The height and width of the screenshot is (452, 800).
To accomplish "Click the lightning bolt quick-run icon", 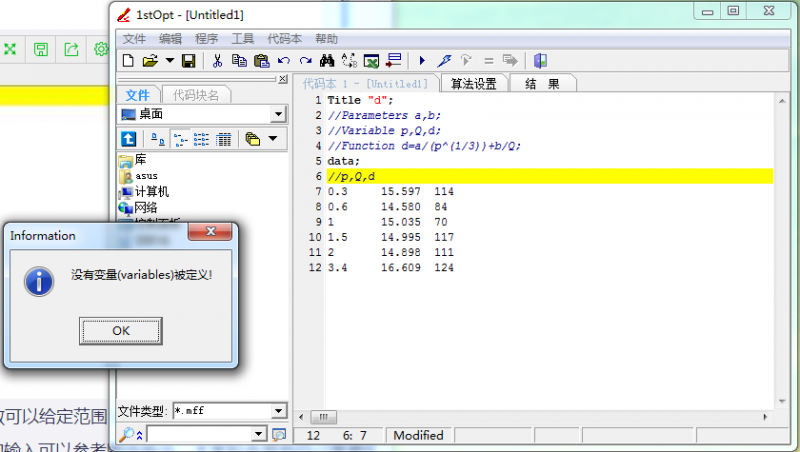I will [444, 61].
